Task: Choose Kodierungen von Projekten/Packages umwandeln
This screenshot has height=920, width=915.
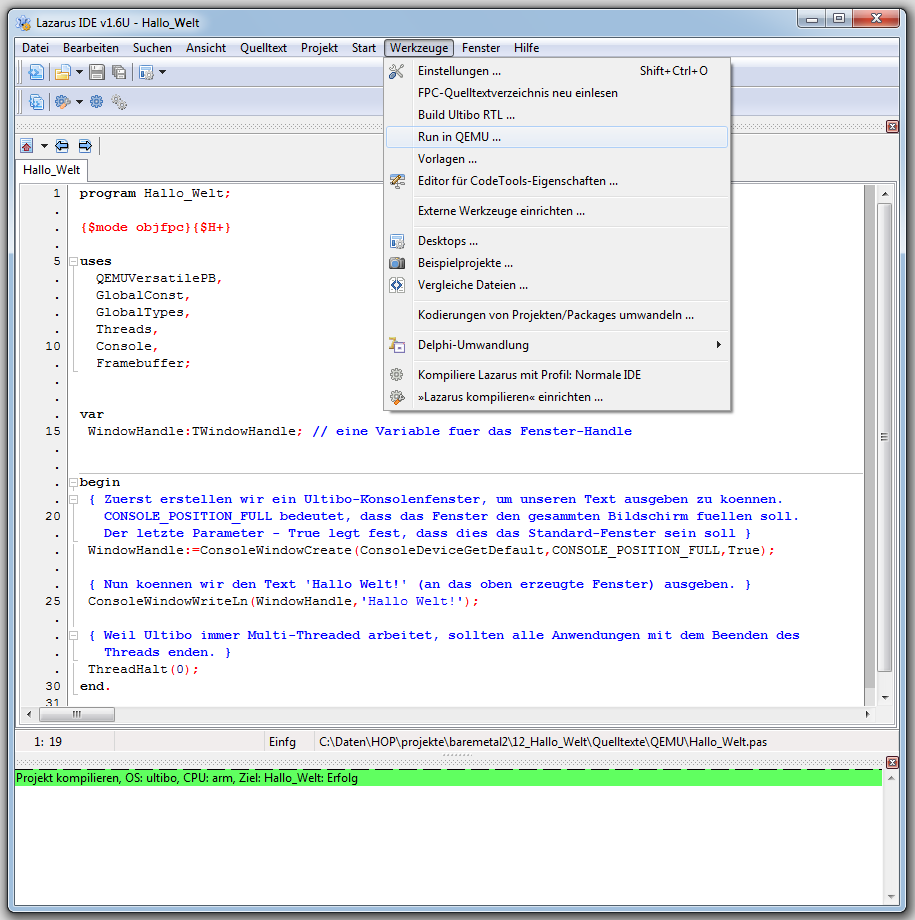Action: tap(556, 315)
